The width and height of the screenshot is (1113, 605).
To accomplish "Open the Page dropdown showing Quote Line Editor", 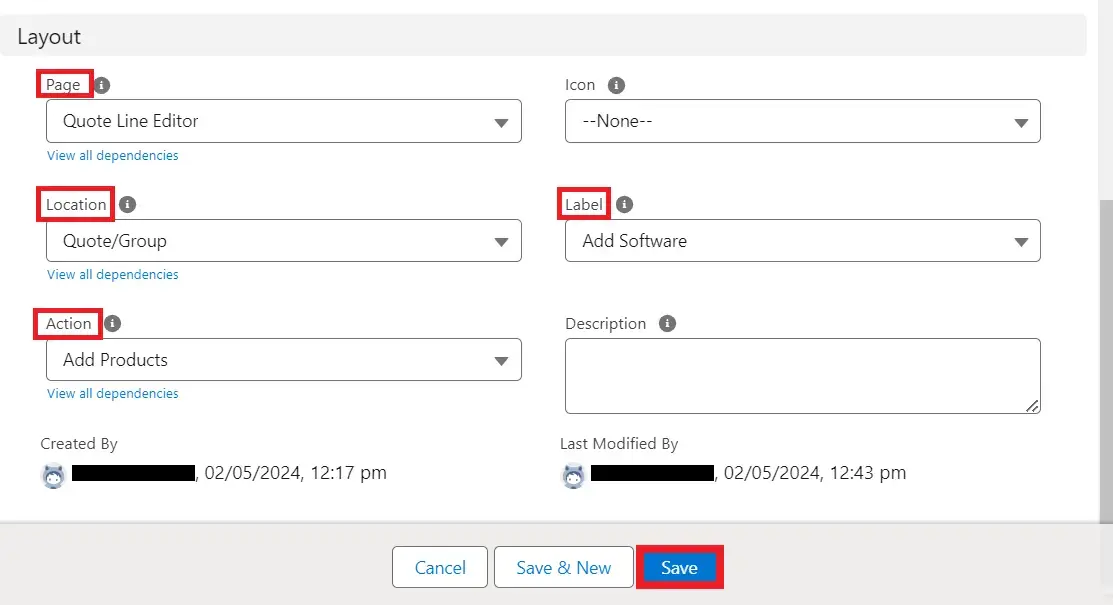I will tap(283, 121).
